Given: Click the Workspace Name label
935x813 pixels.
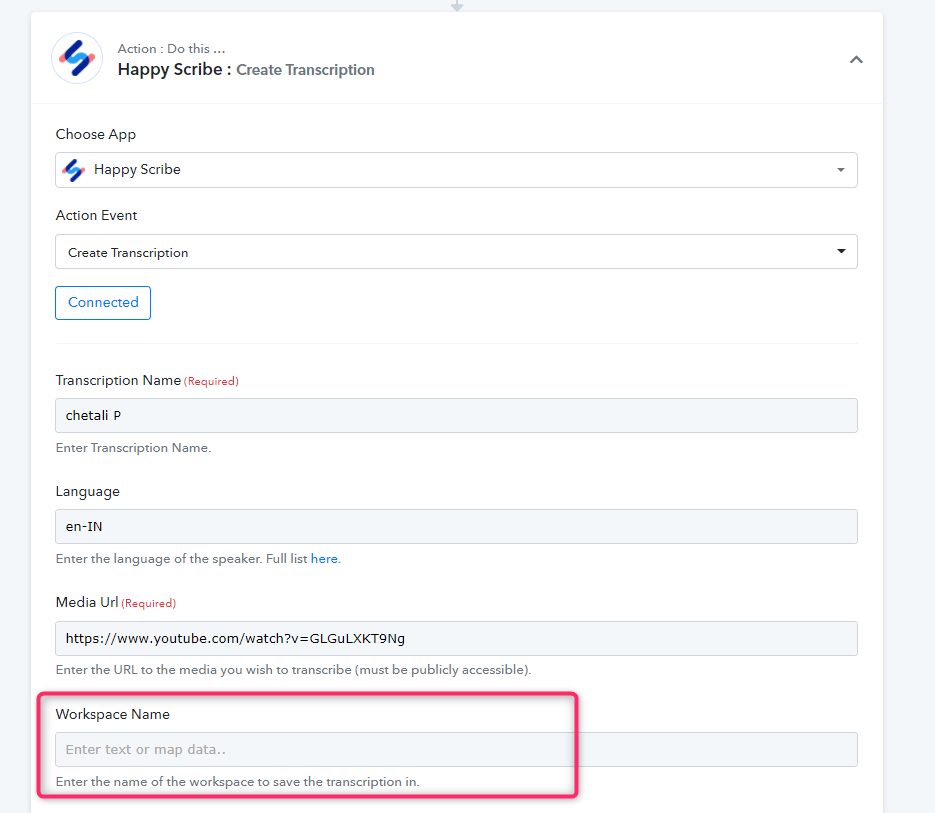Looking at the screenshot, I should 113,715.
